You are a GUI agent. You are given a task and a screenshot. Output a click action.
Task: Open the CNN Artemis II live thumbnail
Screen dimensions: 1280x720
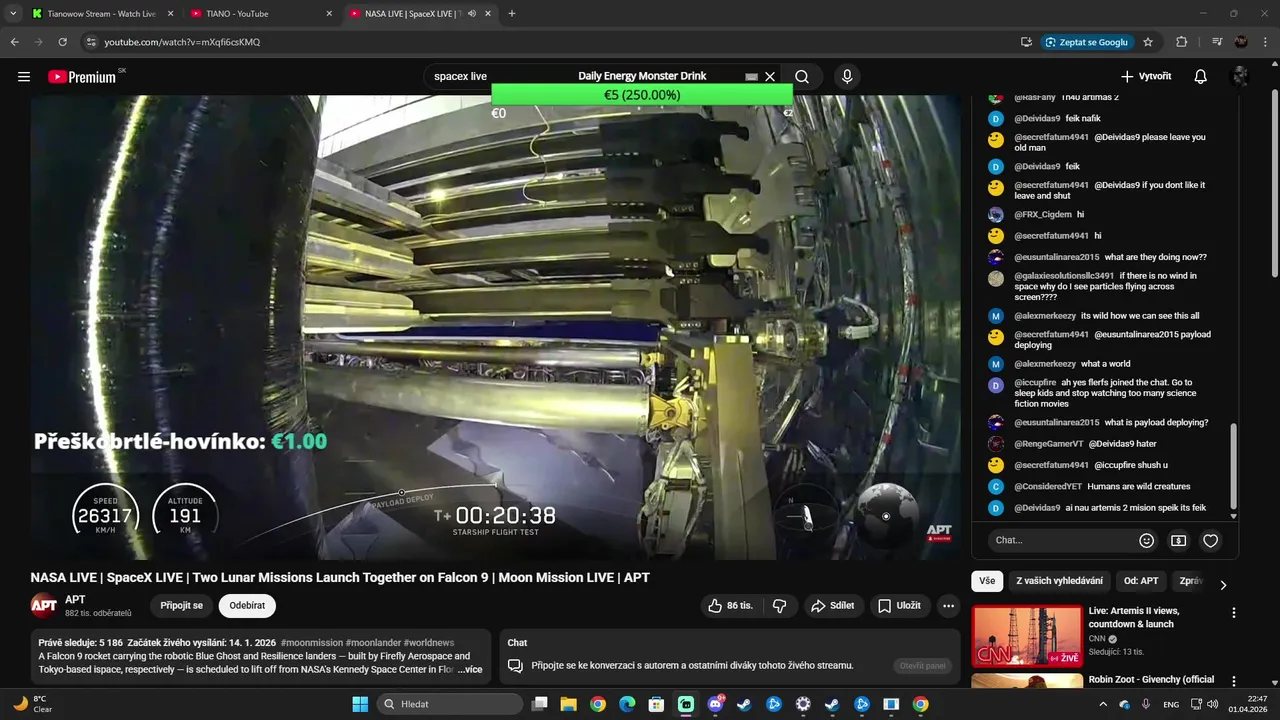coord(1027,635)
